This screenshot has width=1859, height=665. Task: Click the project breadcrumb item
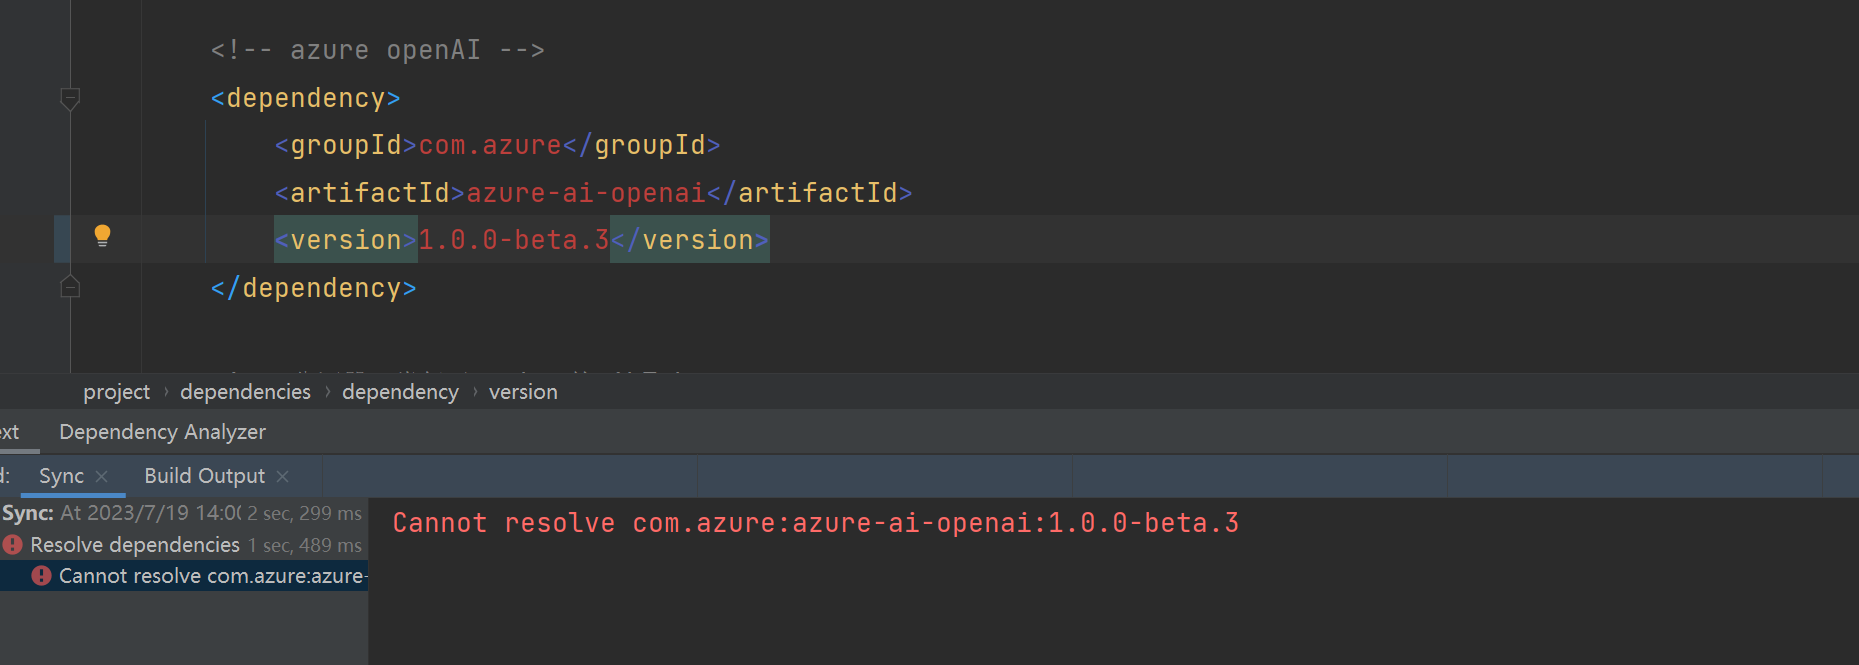pyautogui.click(x=116, y=392)
